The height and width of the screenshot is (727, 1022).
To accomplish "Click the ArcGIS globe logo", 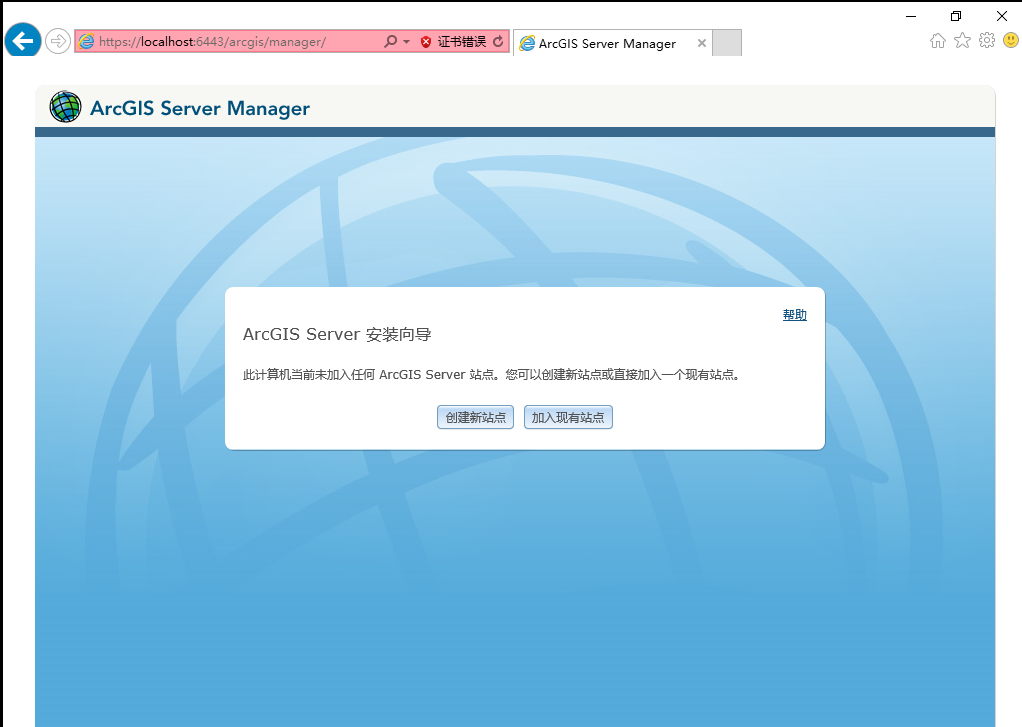I will tap(65, 107).
